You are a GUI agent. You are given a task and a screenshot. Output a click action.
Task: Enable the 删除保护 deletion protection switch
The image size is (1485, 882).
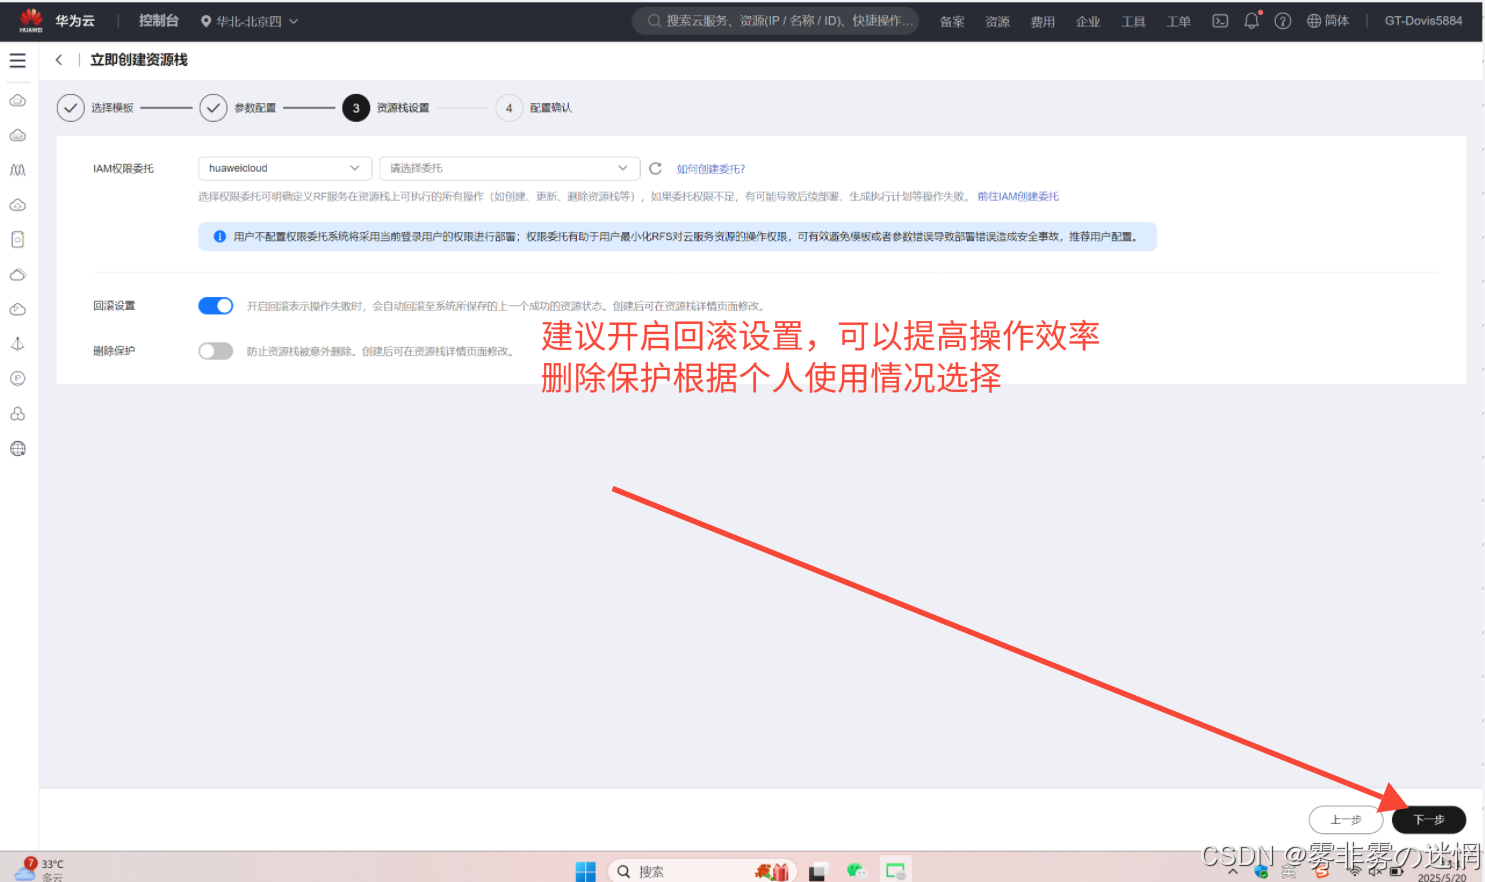[x=216, y=351]
